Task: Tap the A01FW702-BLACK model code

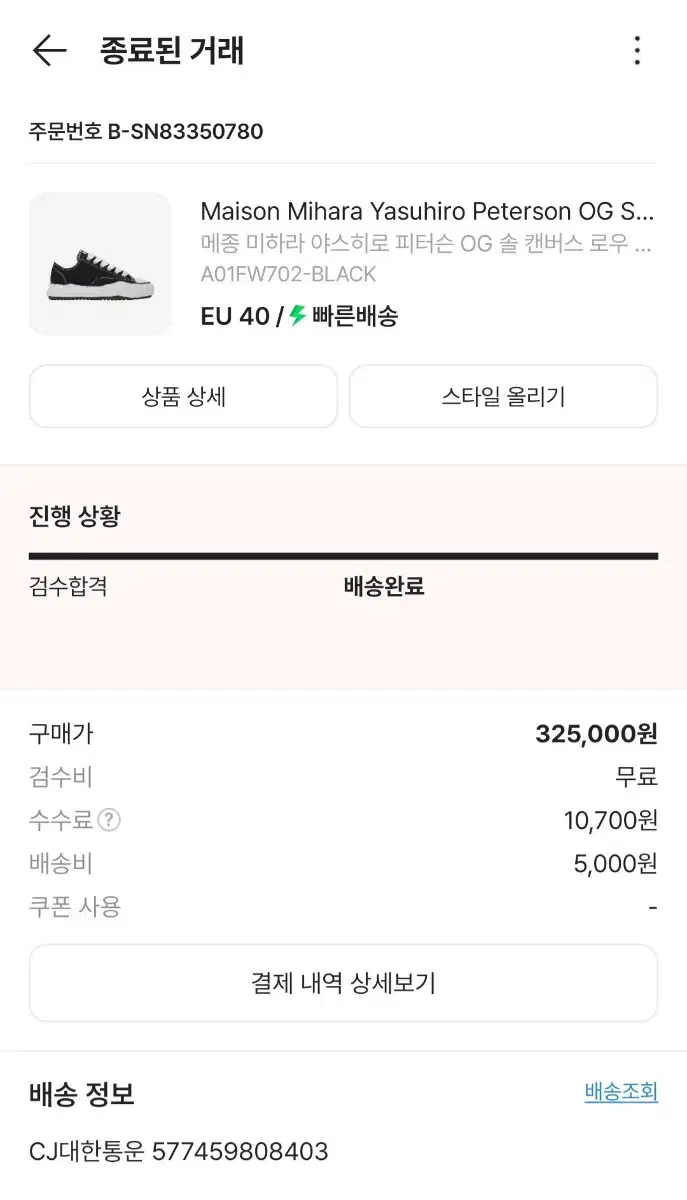Action: 288,274
